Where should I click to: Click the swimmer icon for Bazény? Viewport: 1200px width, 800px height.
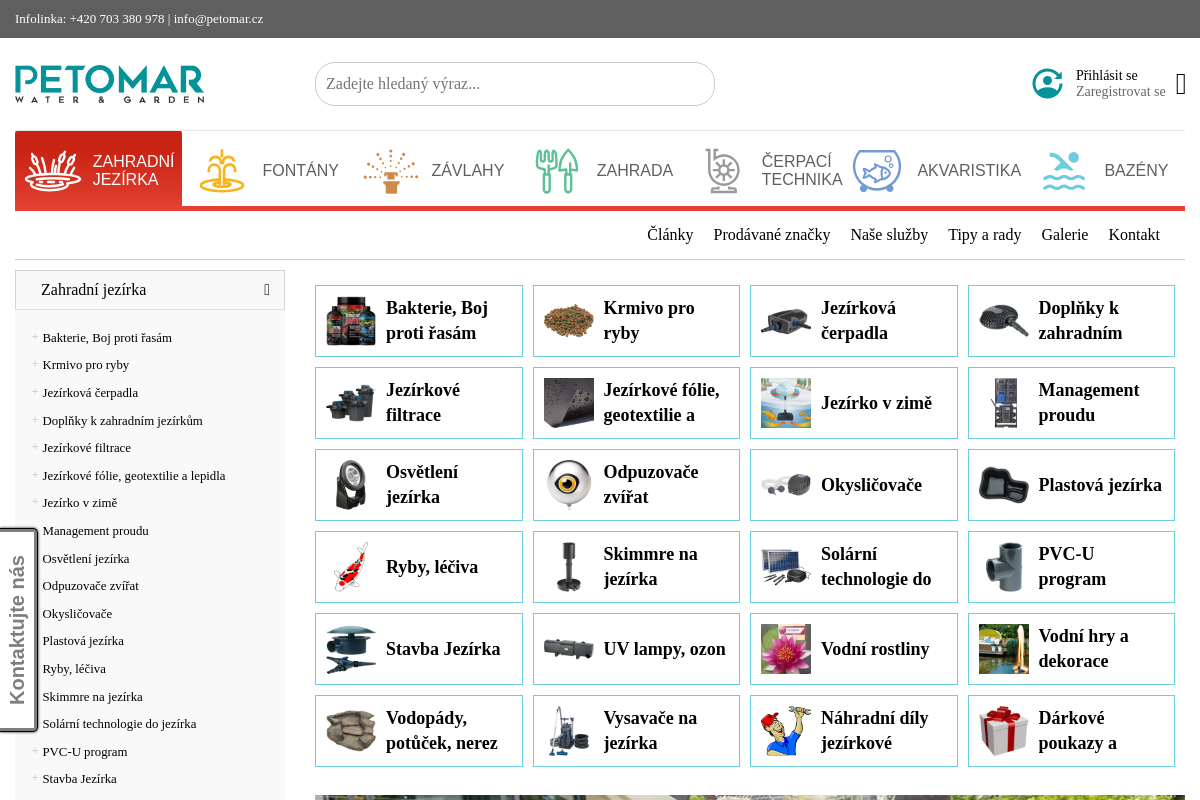1064,171
